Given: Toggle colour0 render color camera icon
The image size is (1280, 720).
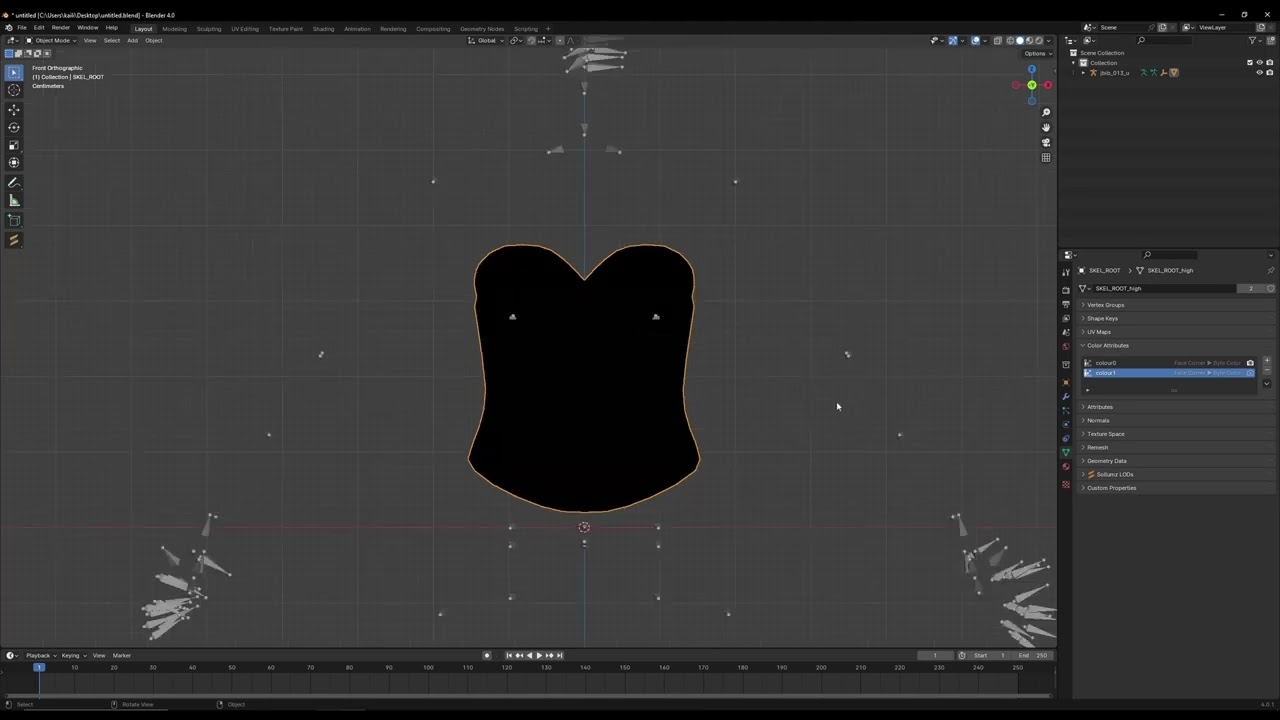Looking at the screenshot, I should point(1250,363).
